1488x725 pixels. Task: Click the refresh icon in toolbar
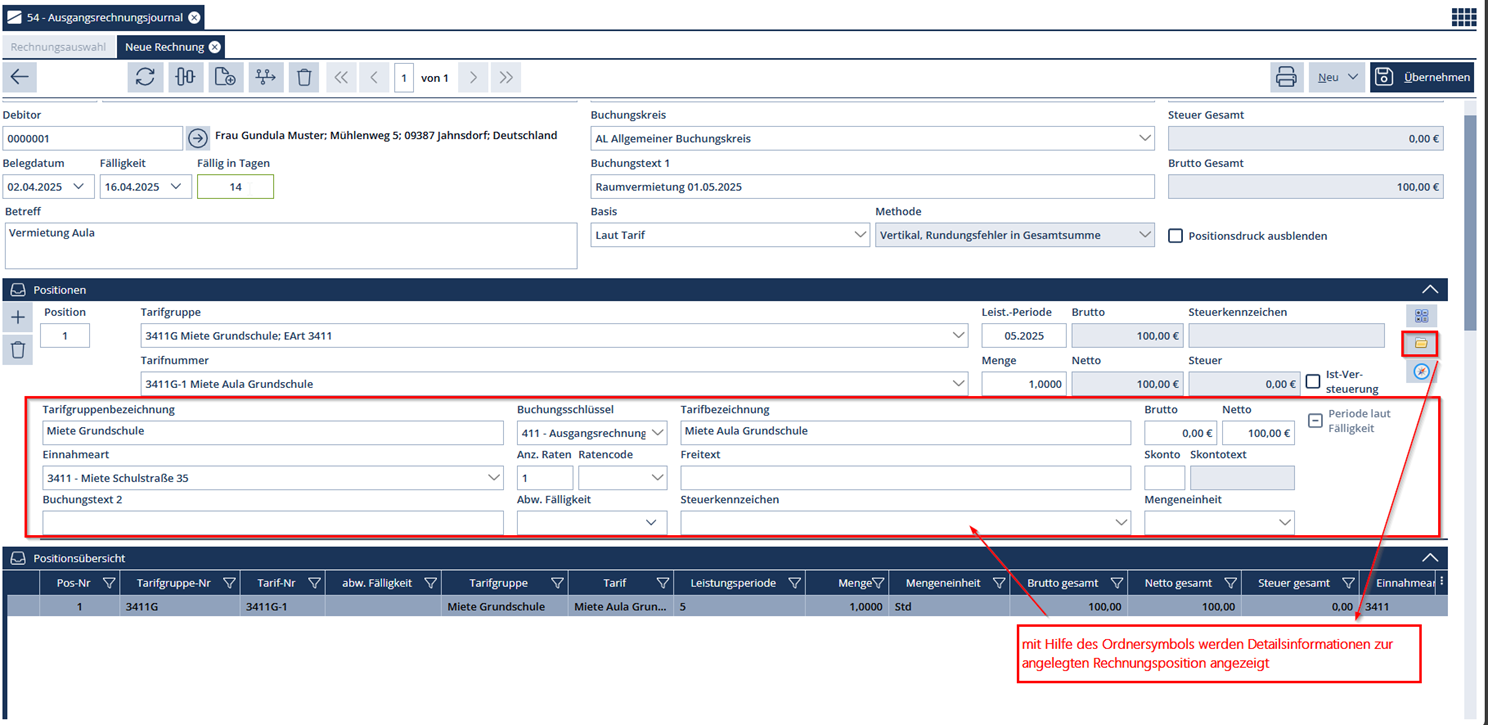coord(145,77)
